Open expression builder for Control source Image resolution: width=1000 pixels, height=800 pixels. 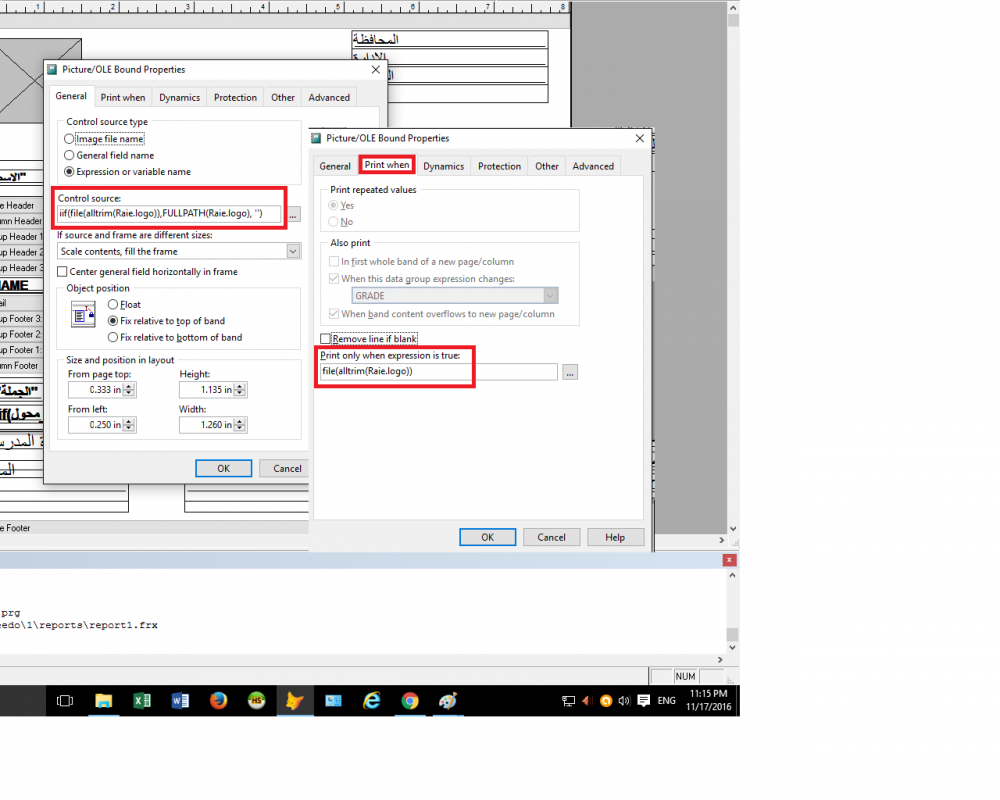click(293, 215)
